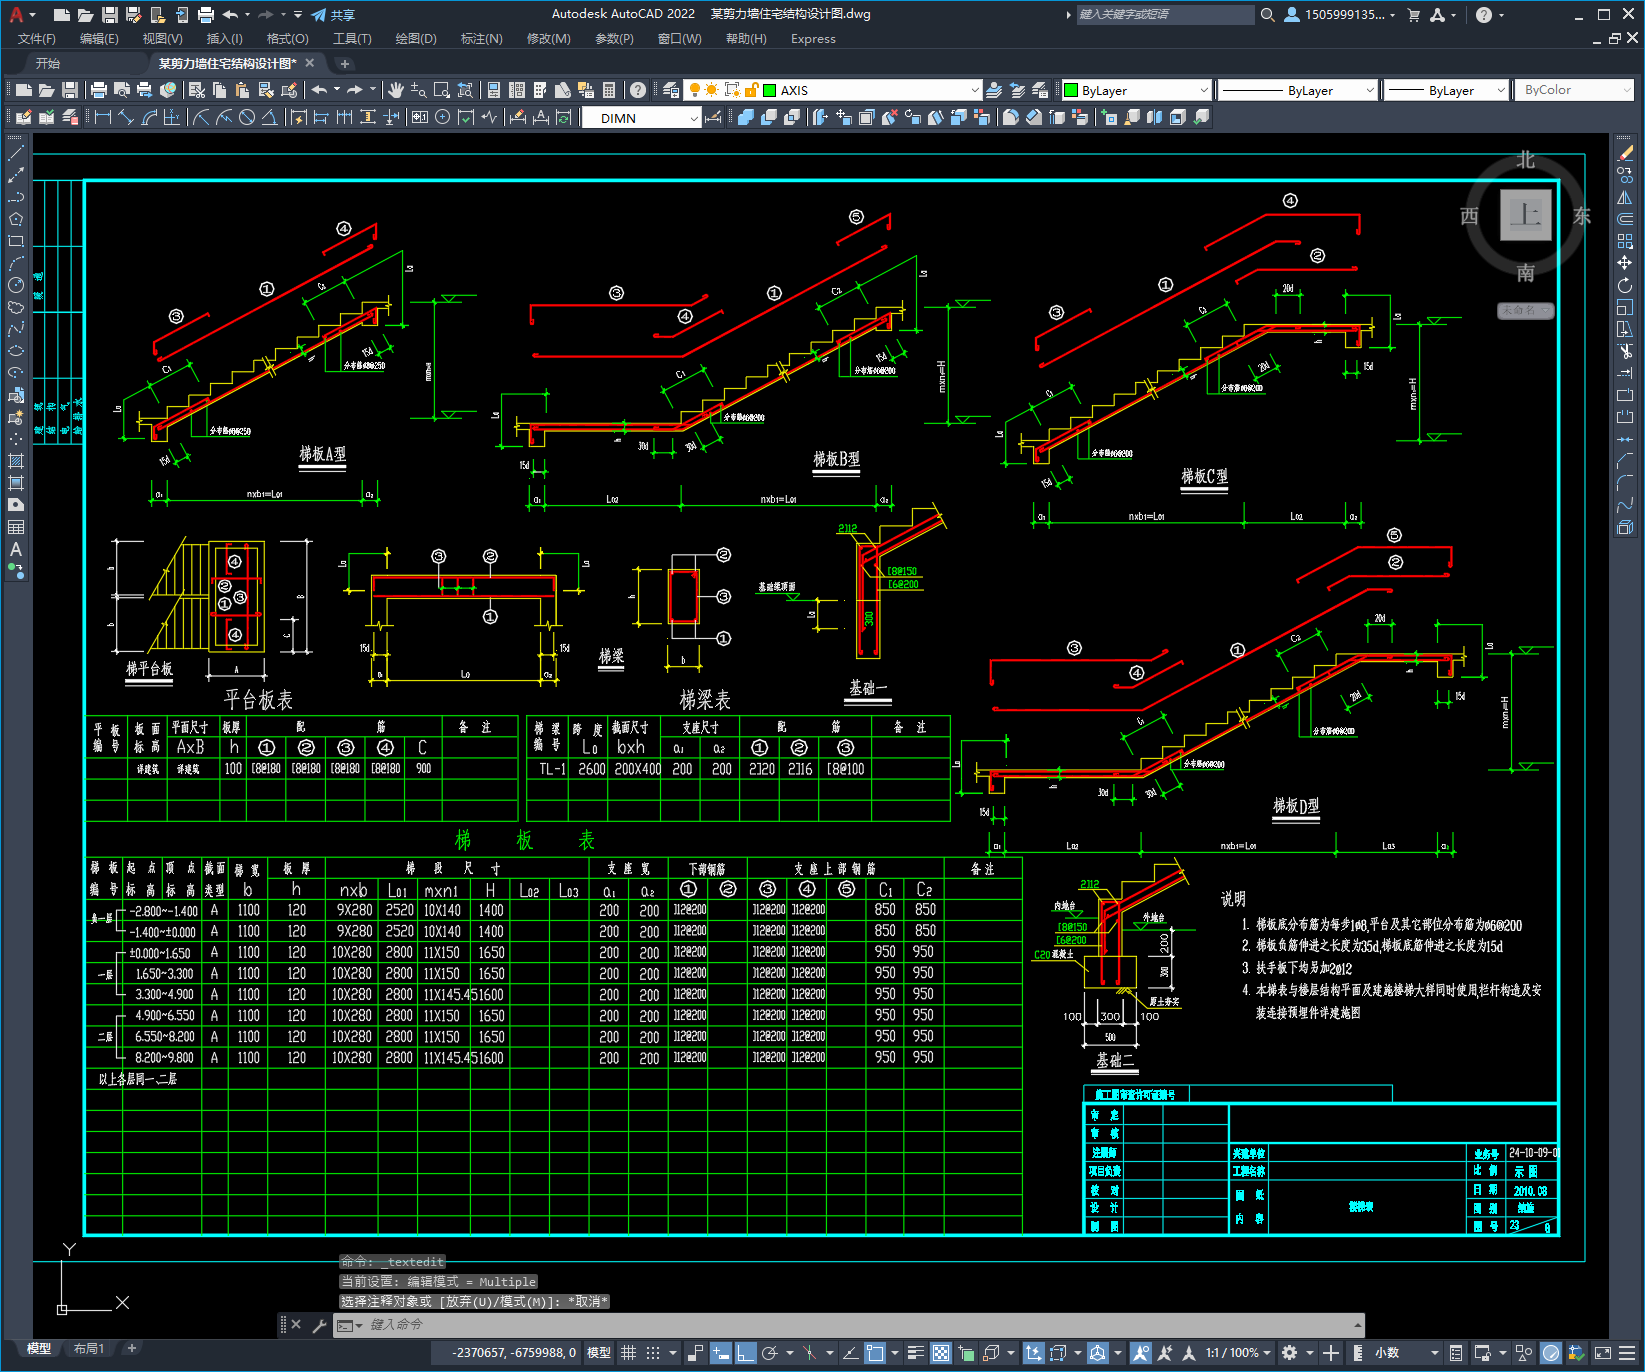
Task: Open Layer Properties Manager icon
Action: pos(670,90)
